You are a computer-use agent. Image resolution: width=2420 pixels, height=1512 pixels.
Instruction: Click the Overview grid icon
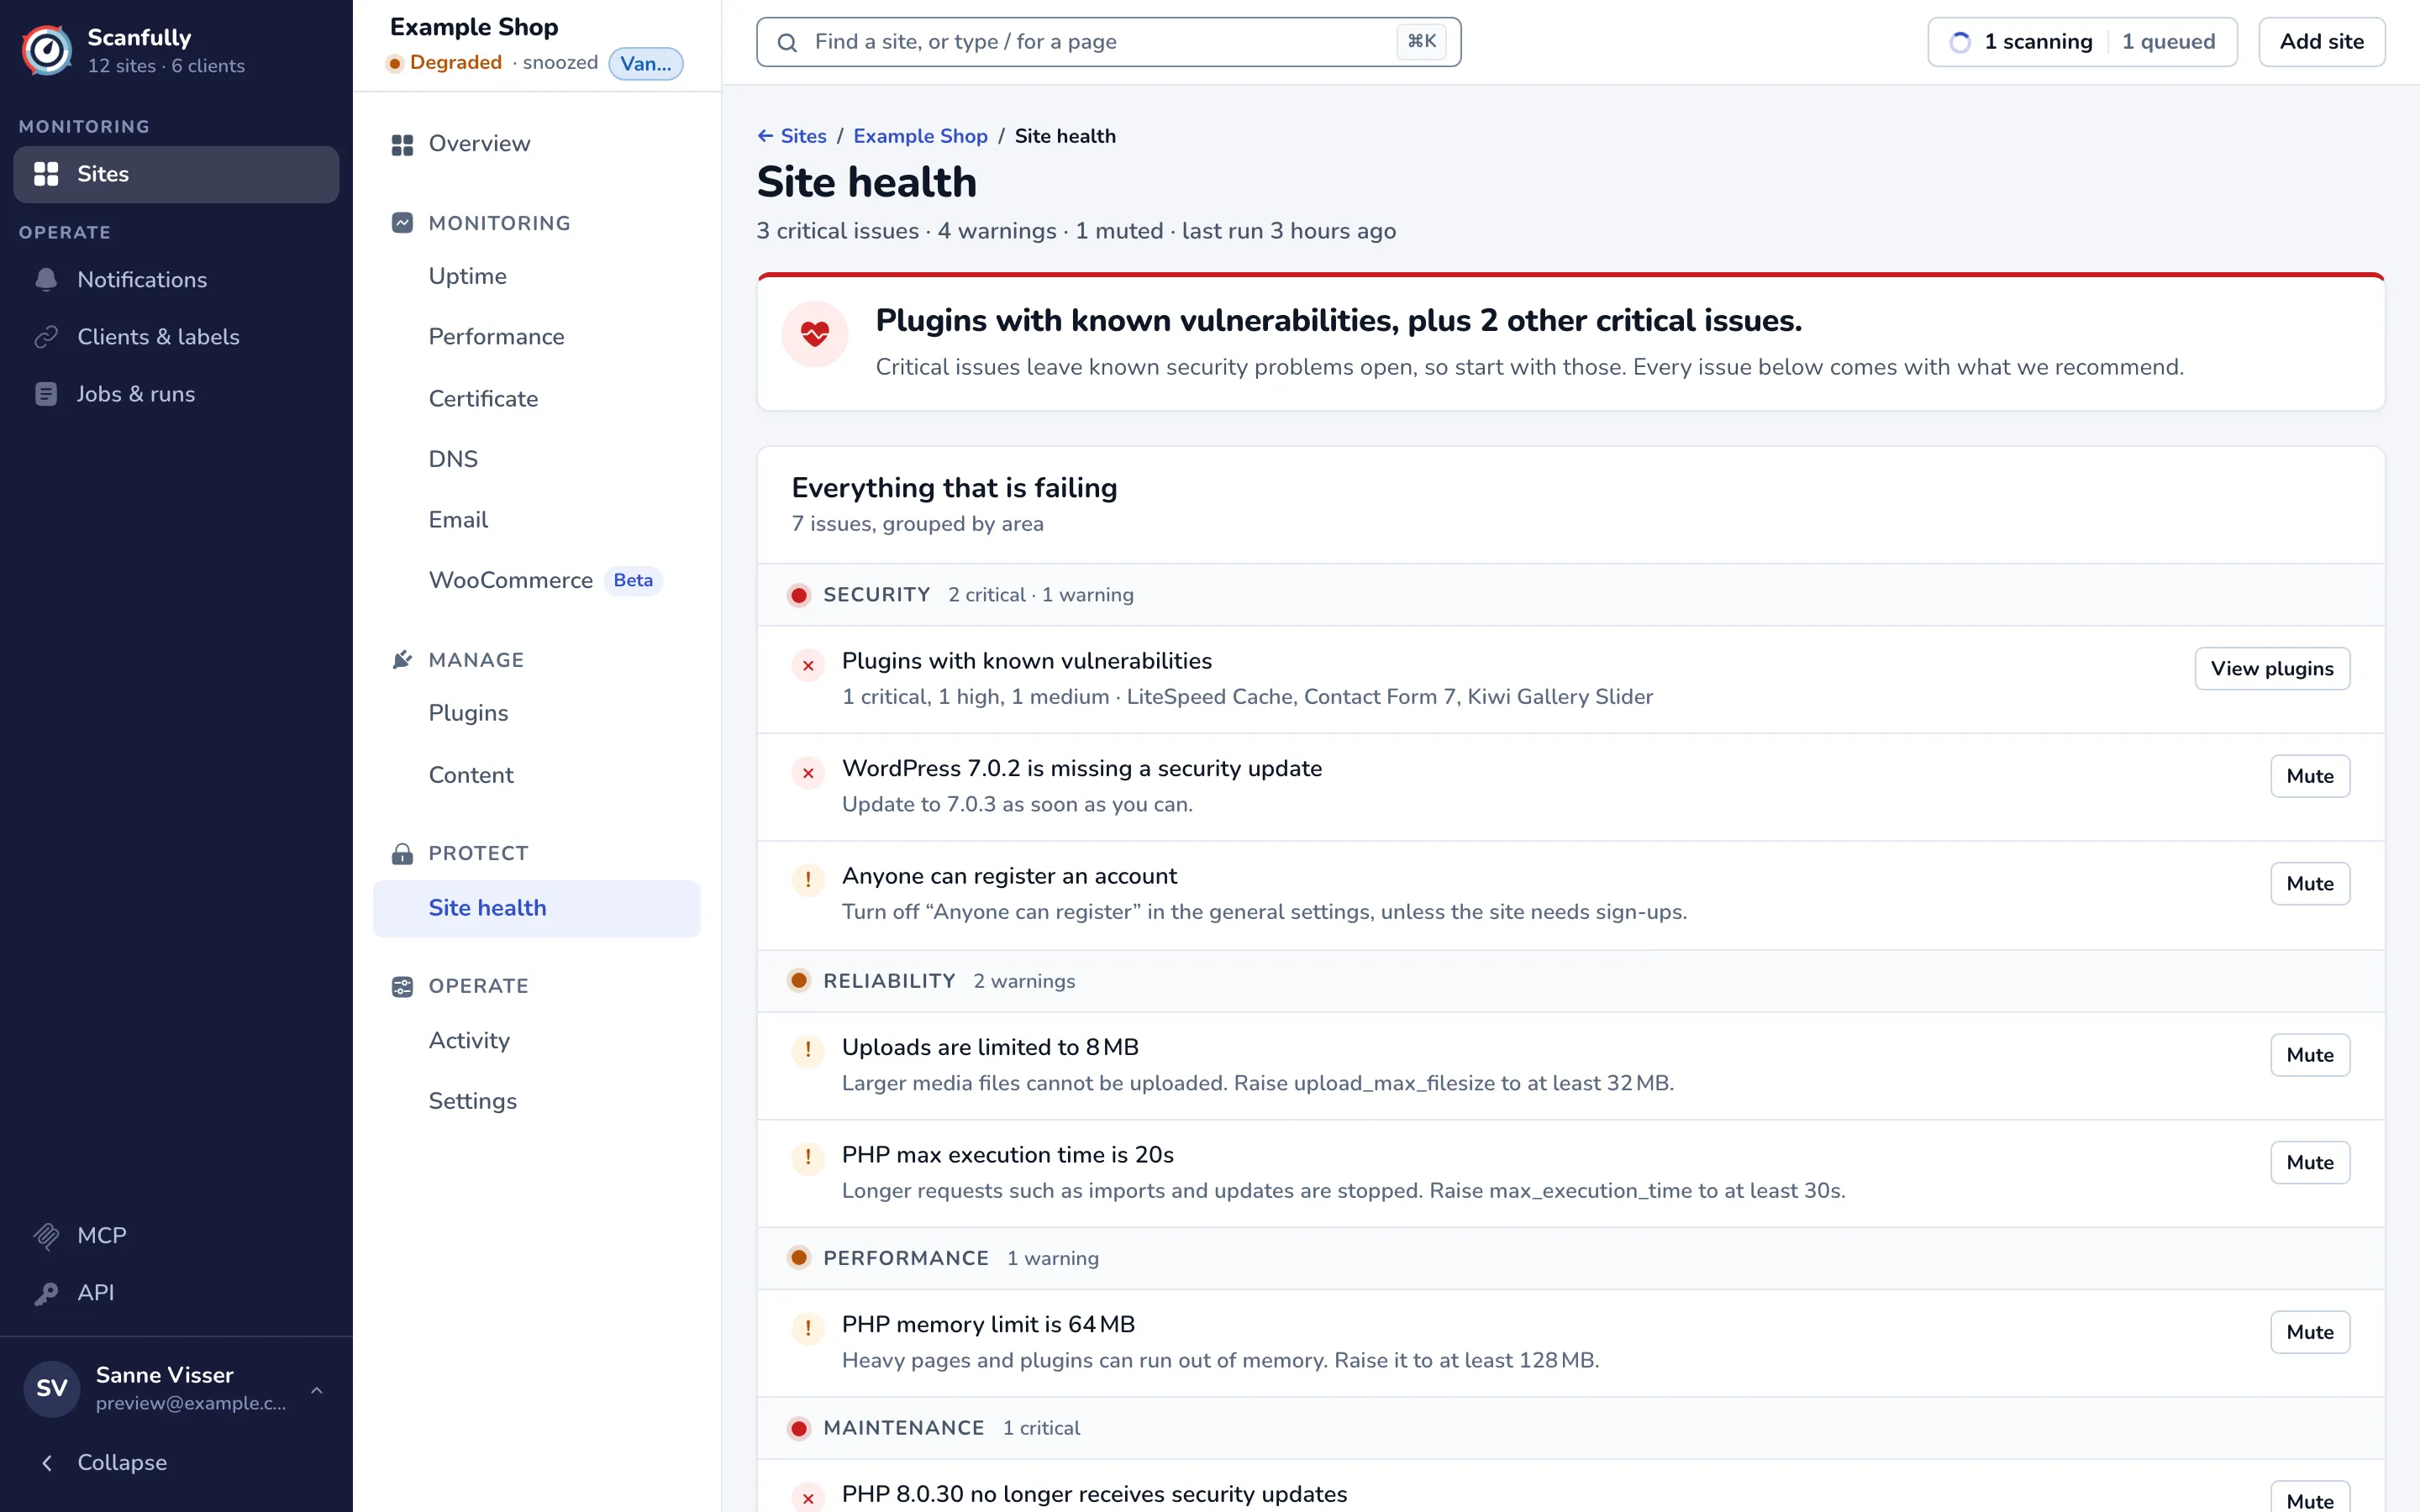(x=402, y=144)
